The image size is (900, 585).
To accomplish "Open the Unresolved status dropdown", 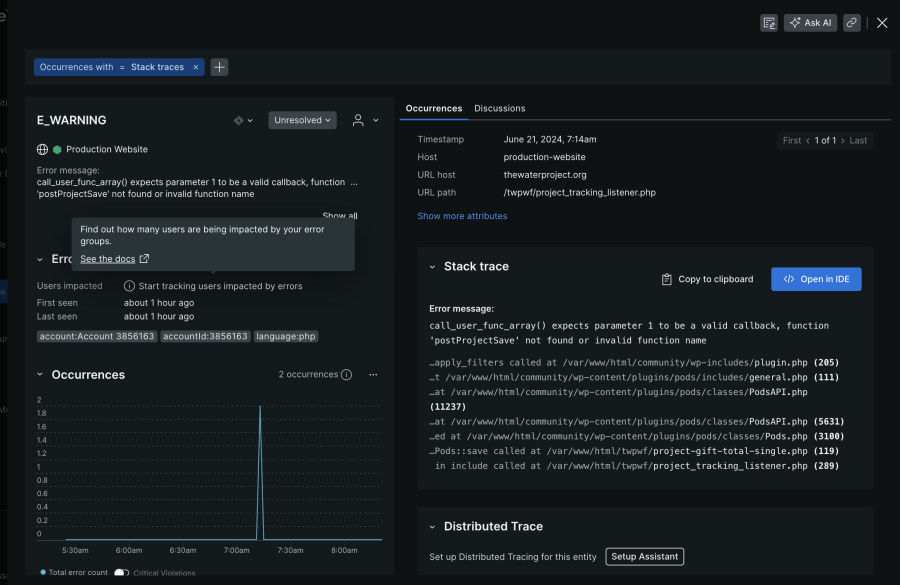I will (x=303, y=120).
